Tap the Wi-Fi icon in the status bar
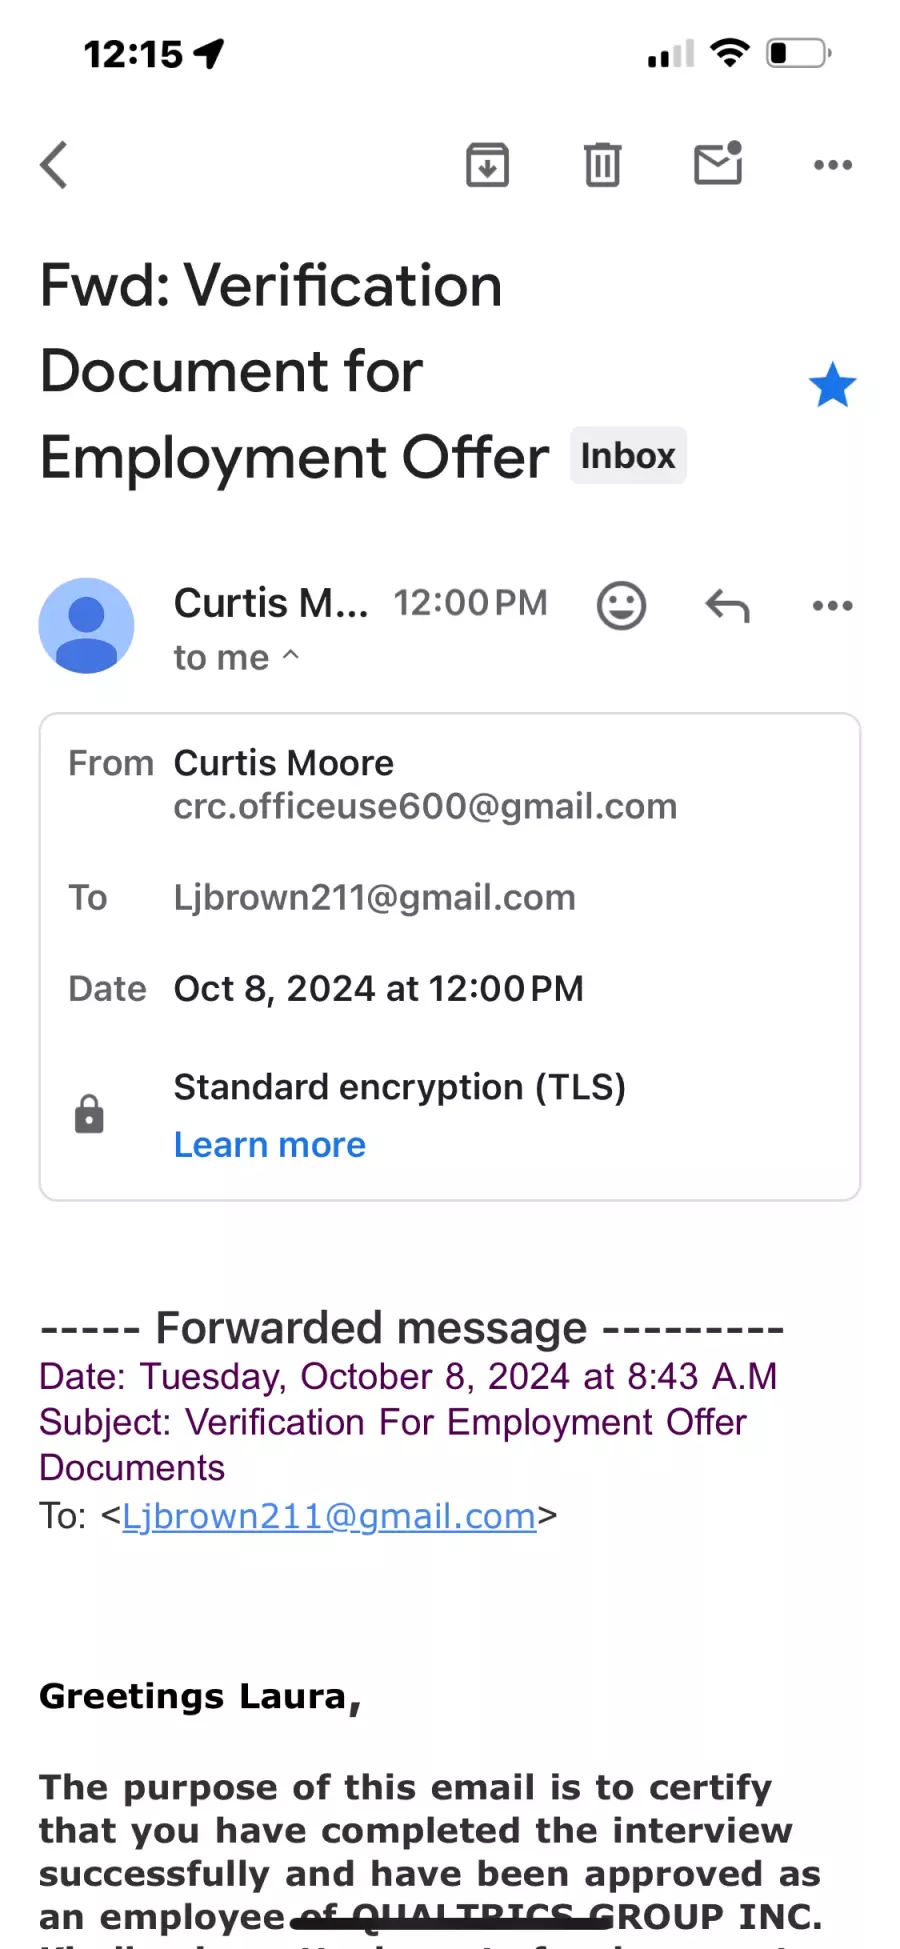The image size is (900, 1949). 730,53
